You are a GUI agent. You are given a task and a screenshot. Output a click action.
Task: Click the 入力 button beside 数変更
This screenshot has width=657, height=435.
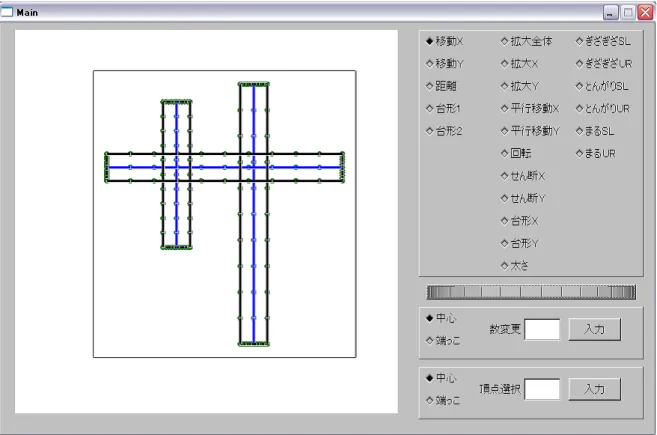(x=595, y=329)
